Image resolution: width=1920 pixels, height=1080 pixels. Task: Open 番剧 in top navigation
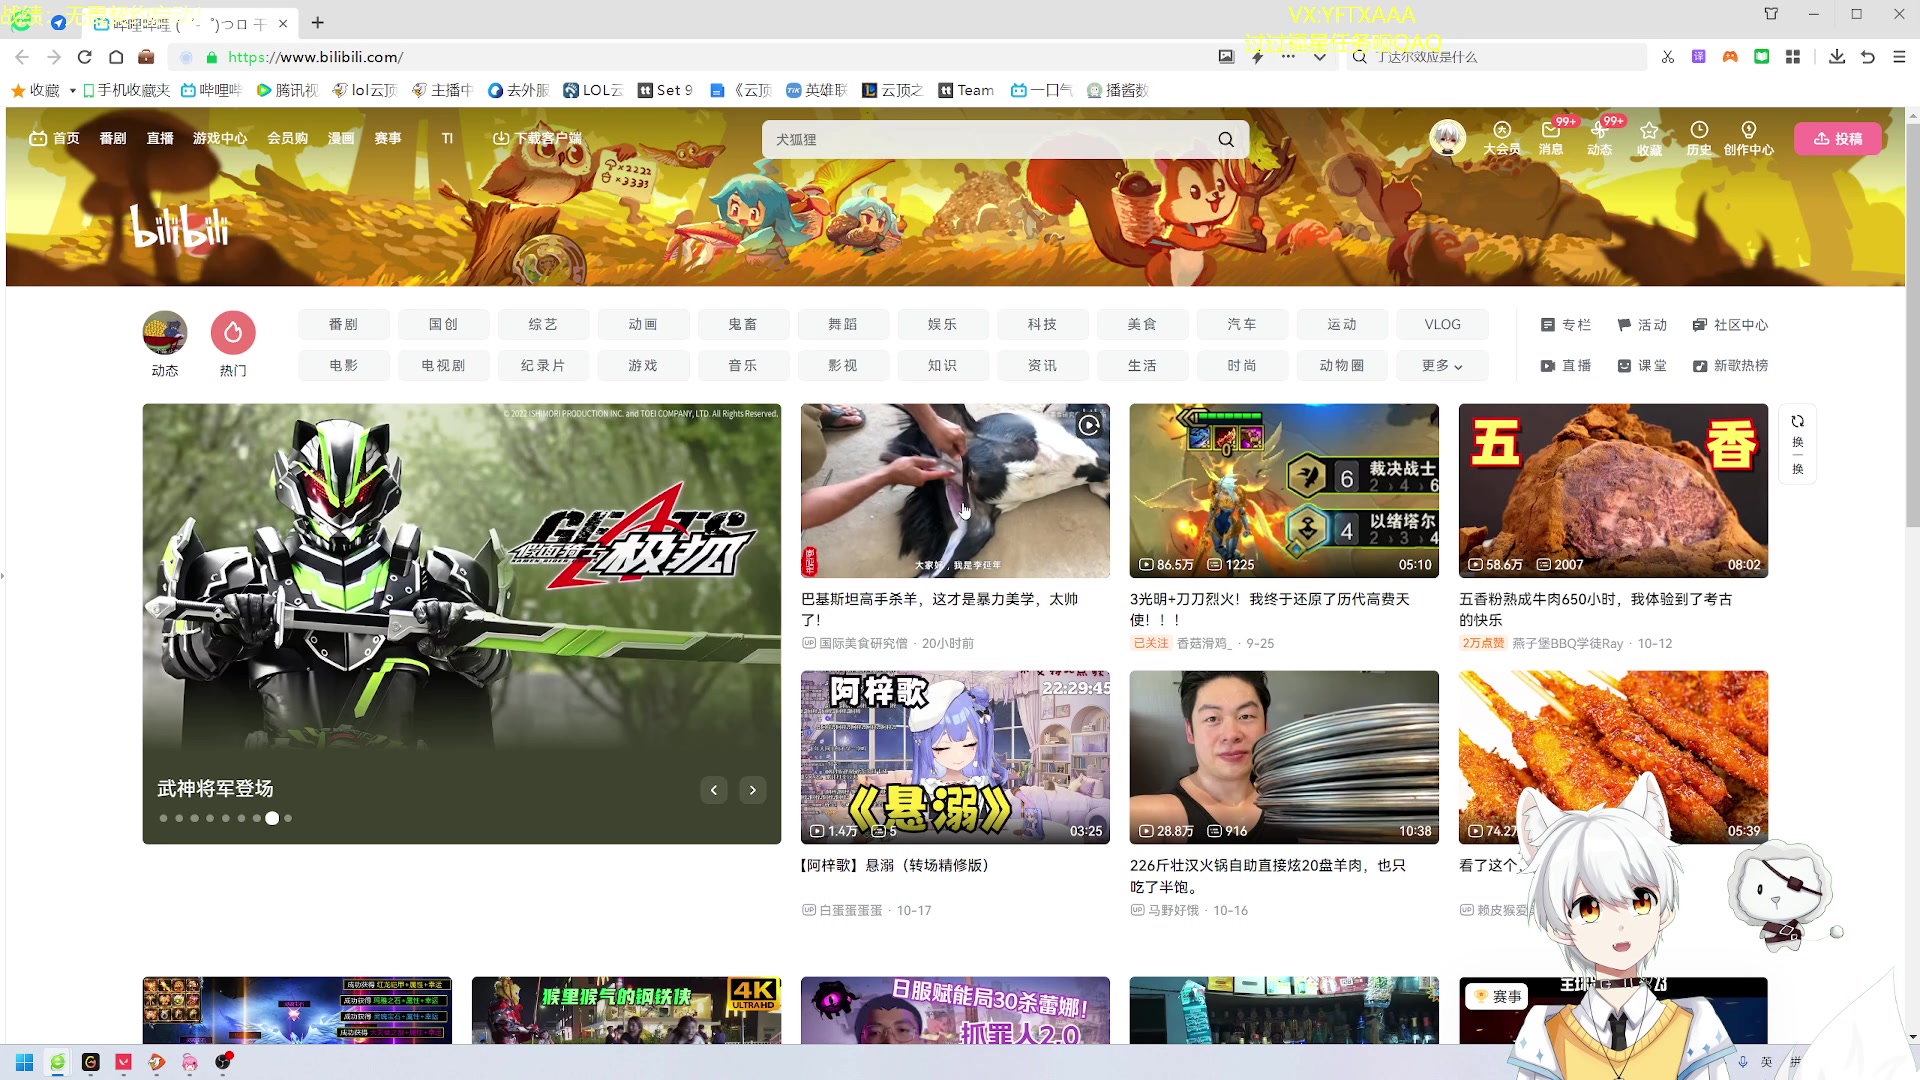click(x=113, y=138)
